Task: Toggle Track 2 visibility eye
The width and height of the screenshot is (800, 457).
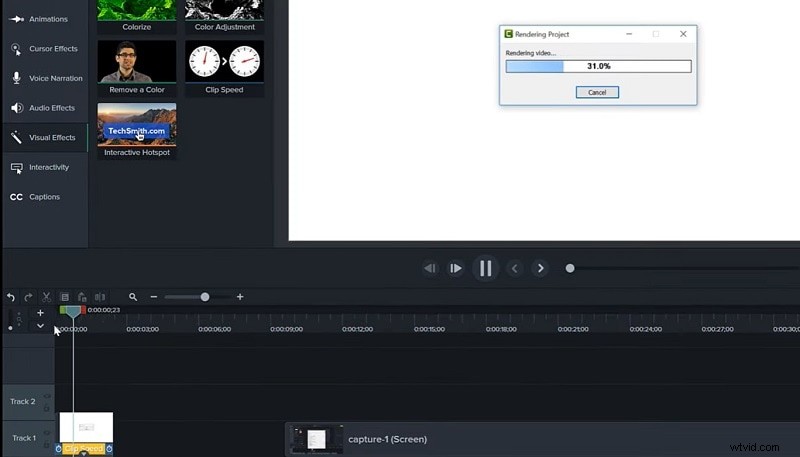Action: pos(47,396)
